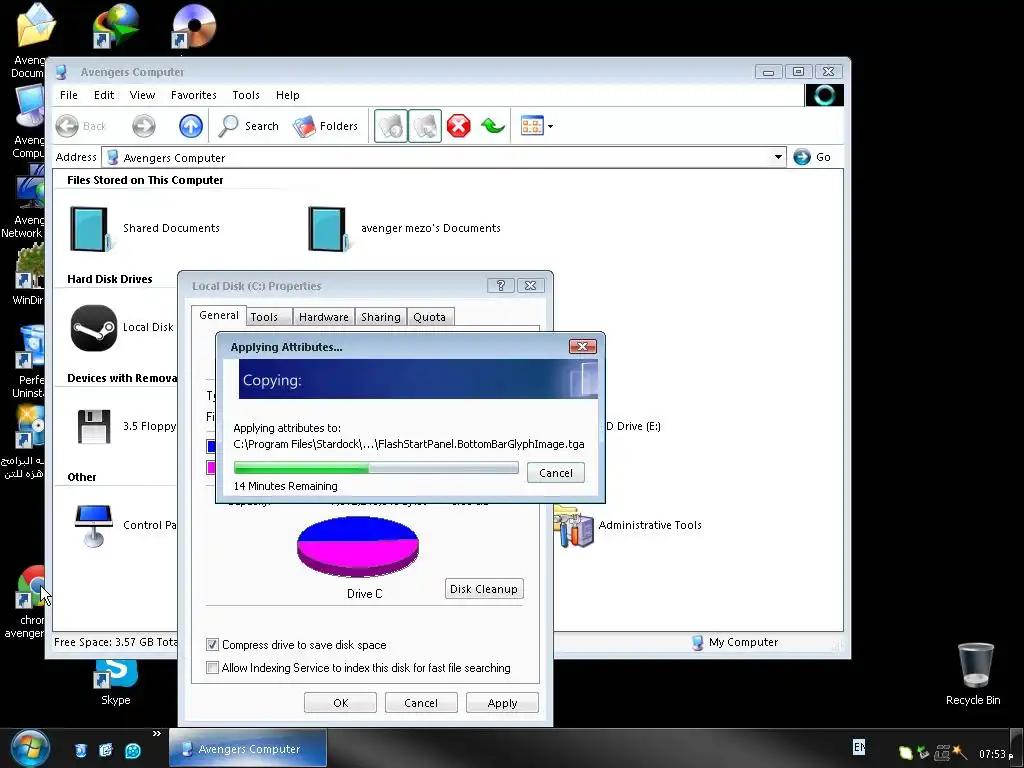Open the Favorites menu

coord(193,95)
